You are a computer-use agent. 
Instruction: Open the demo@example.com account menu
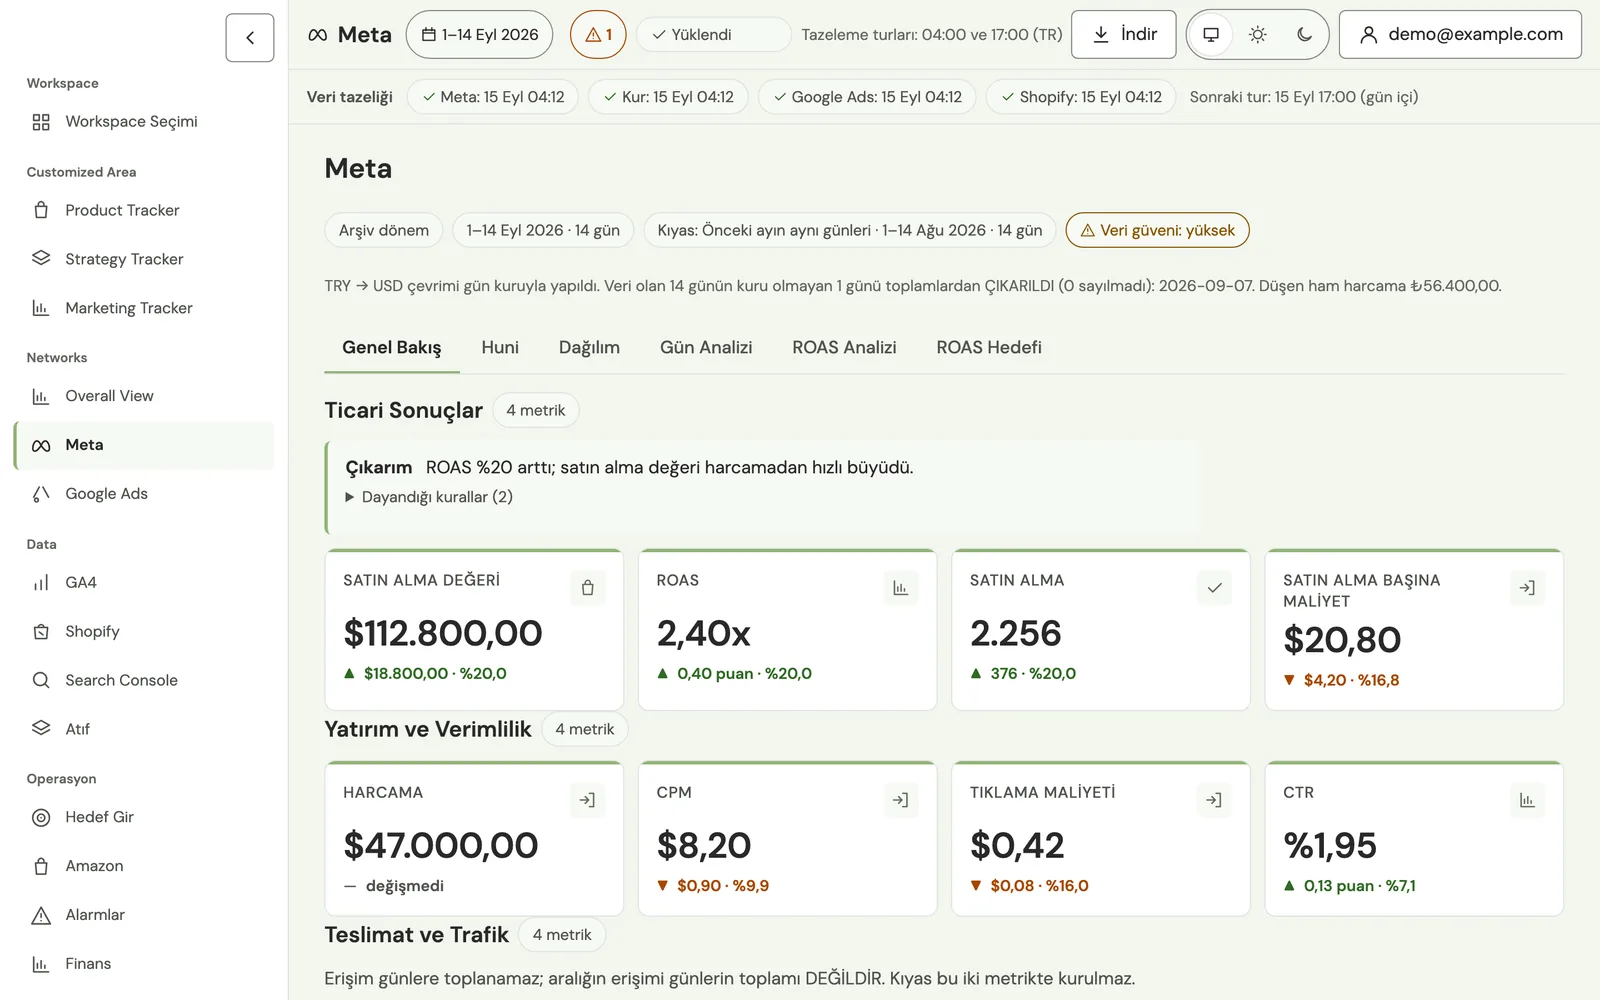point(1460,35)
